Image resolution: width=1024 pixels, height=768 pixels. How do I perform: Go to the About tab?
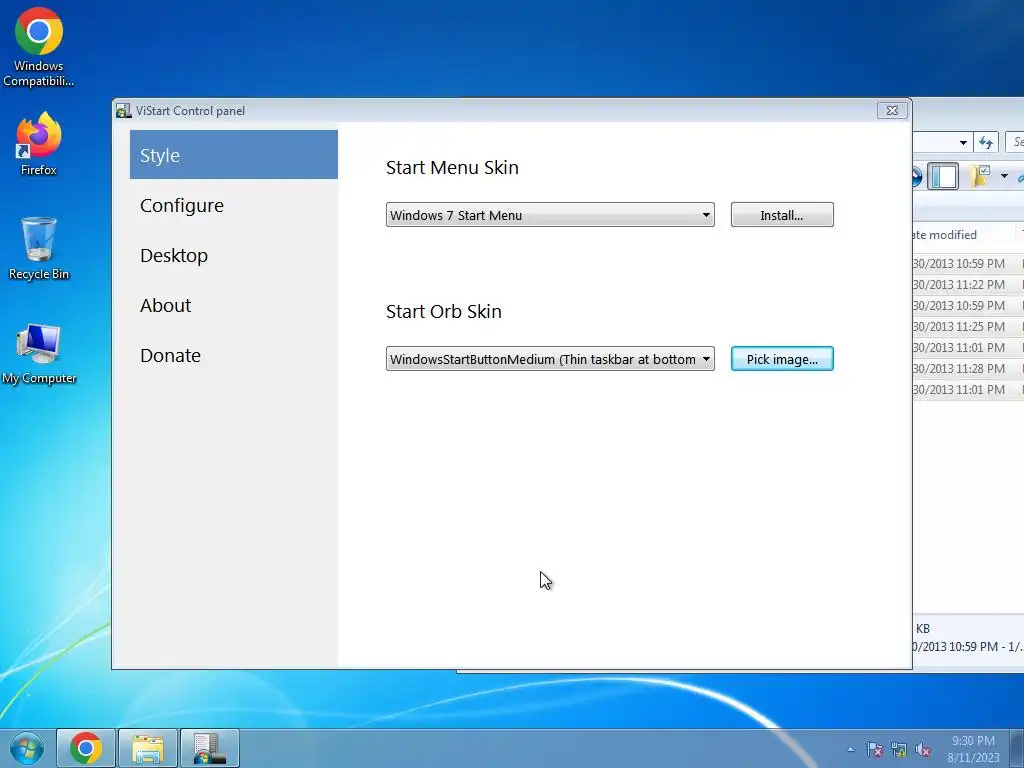click(234, 305)
